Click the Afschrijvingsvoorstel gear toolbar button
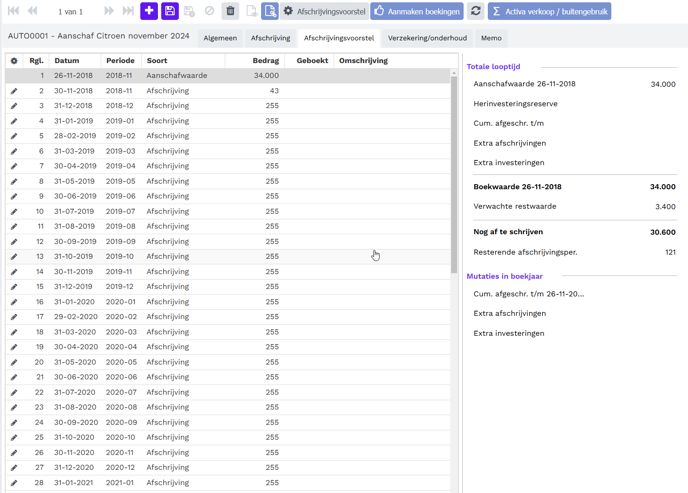 [x=323, y=11]
